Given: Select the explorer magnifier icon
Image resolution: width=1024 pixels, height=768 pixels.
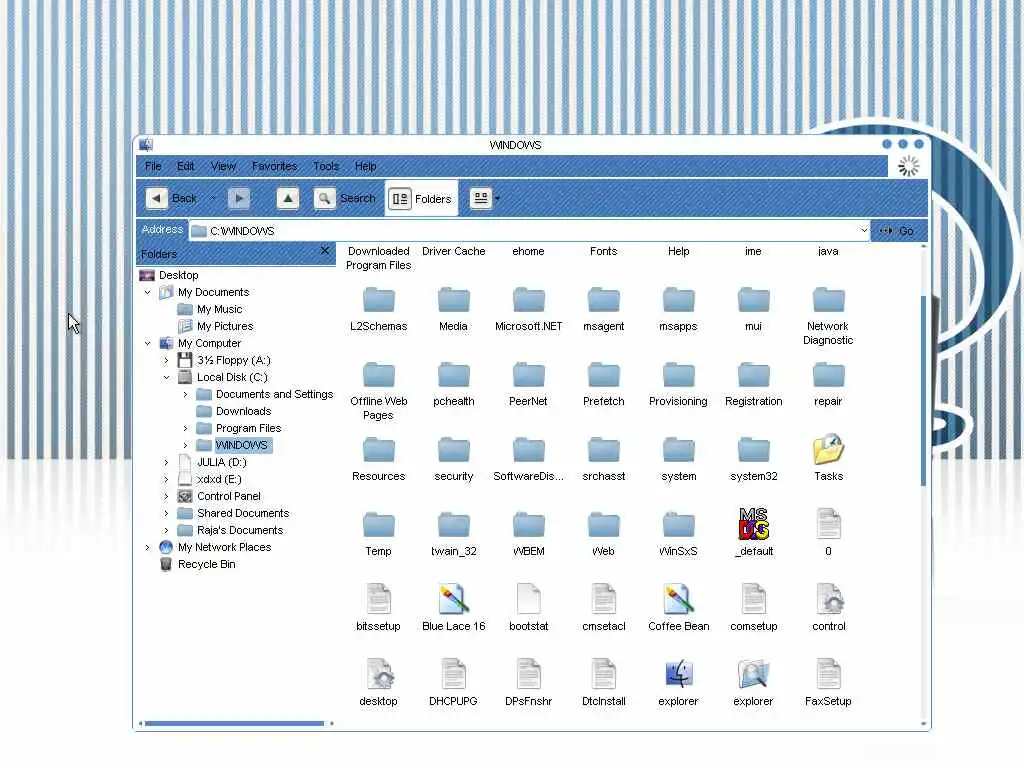Looking at the screenshot, I should click(x=754, y=674).
